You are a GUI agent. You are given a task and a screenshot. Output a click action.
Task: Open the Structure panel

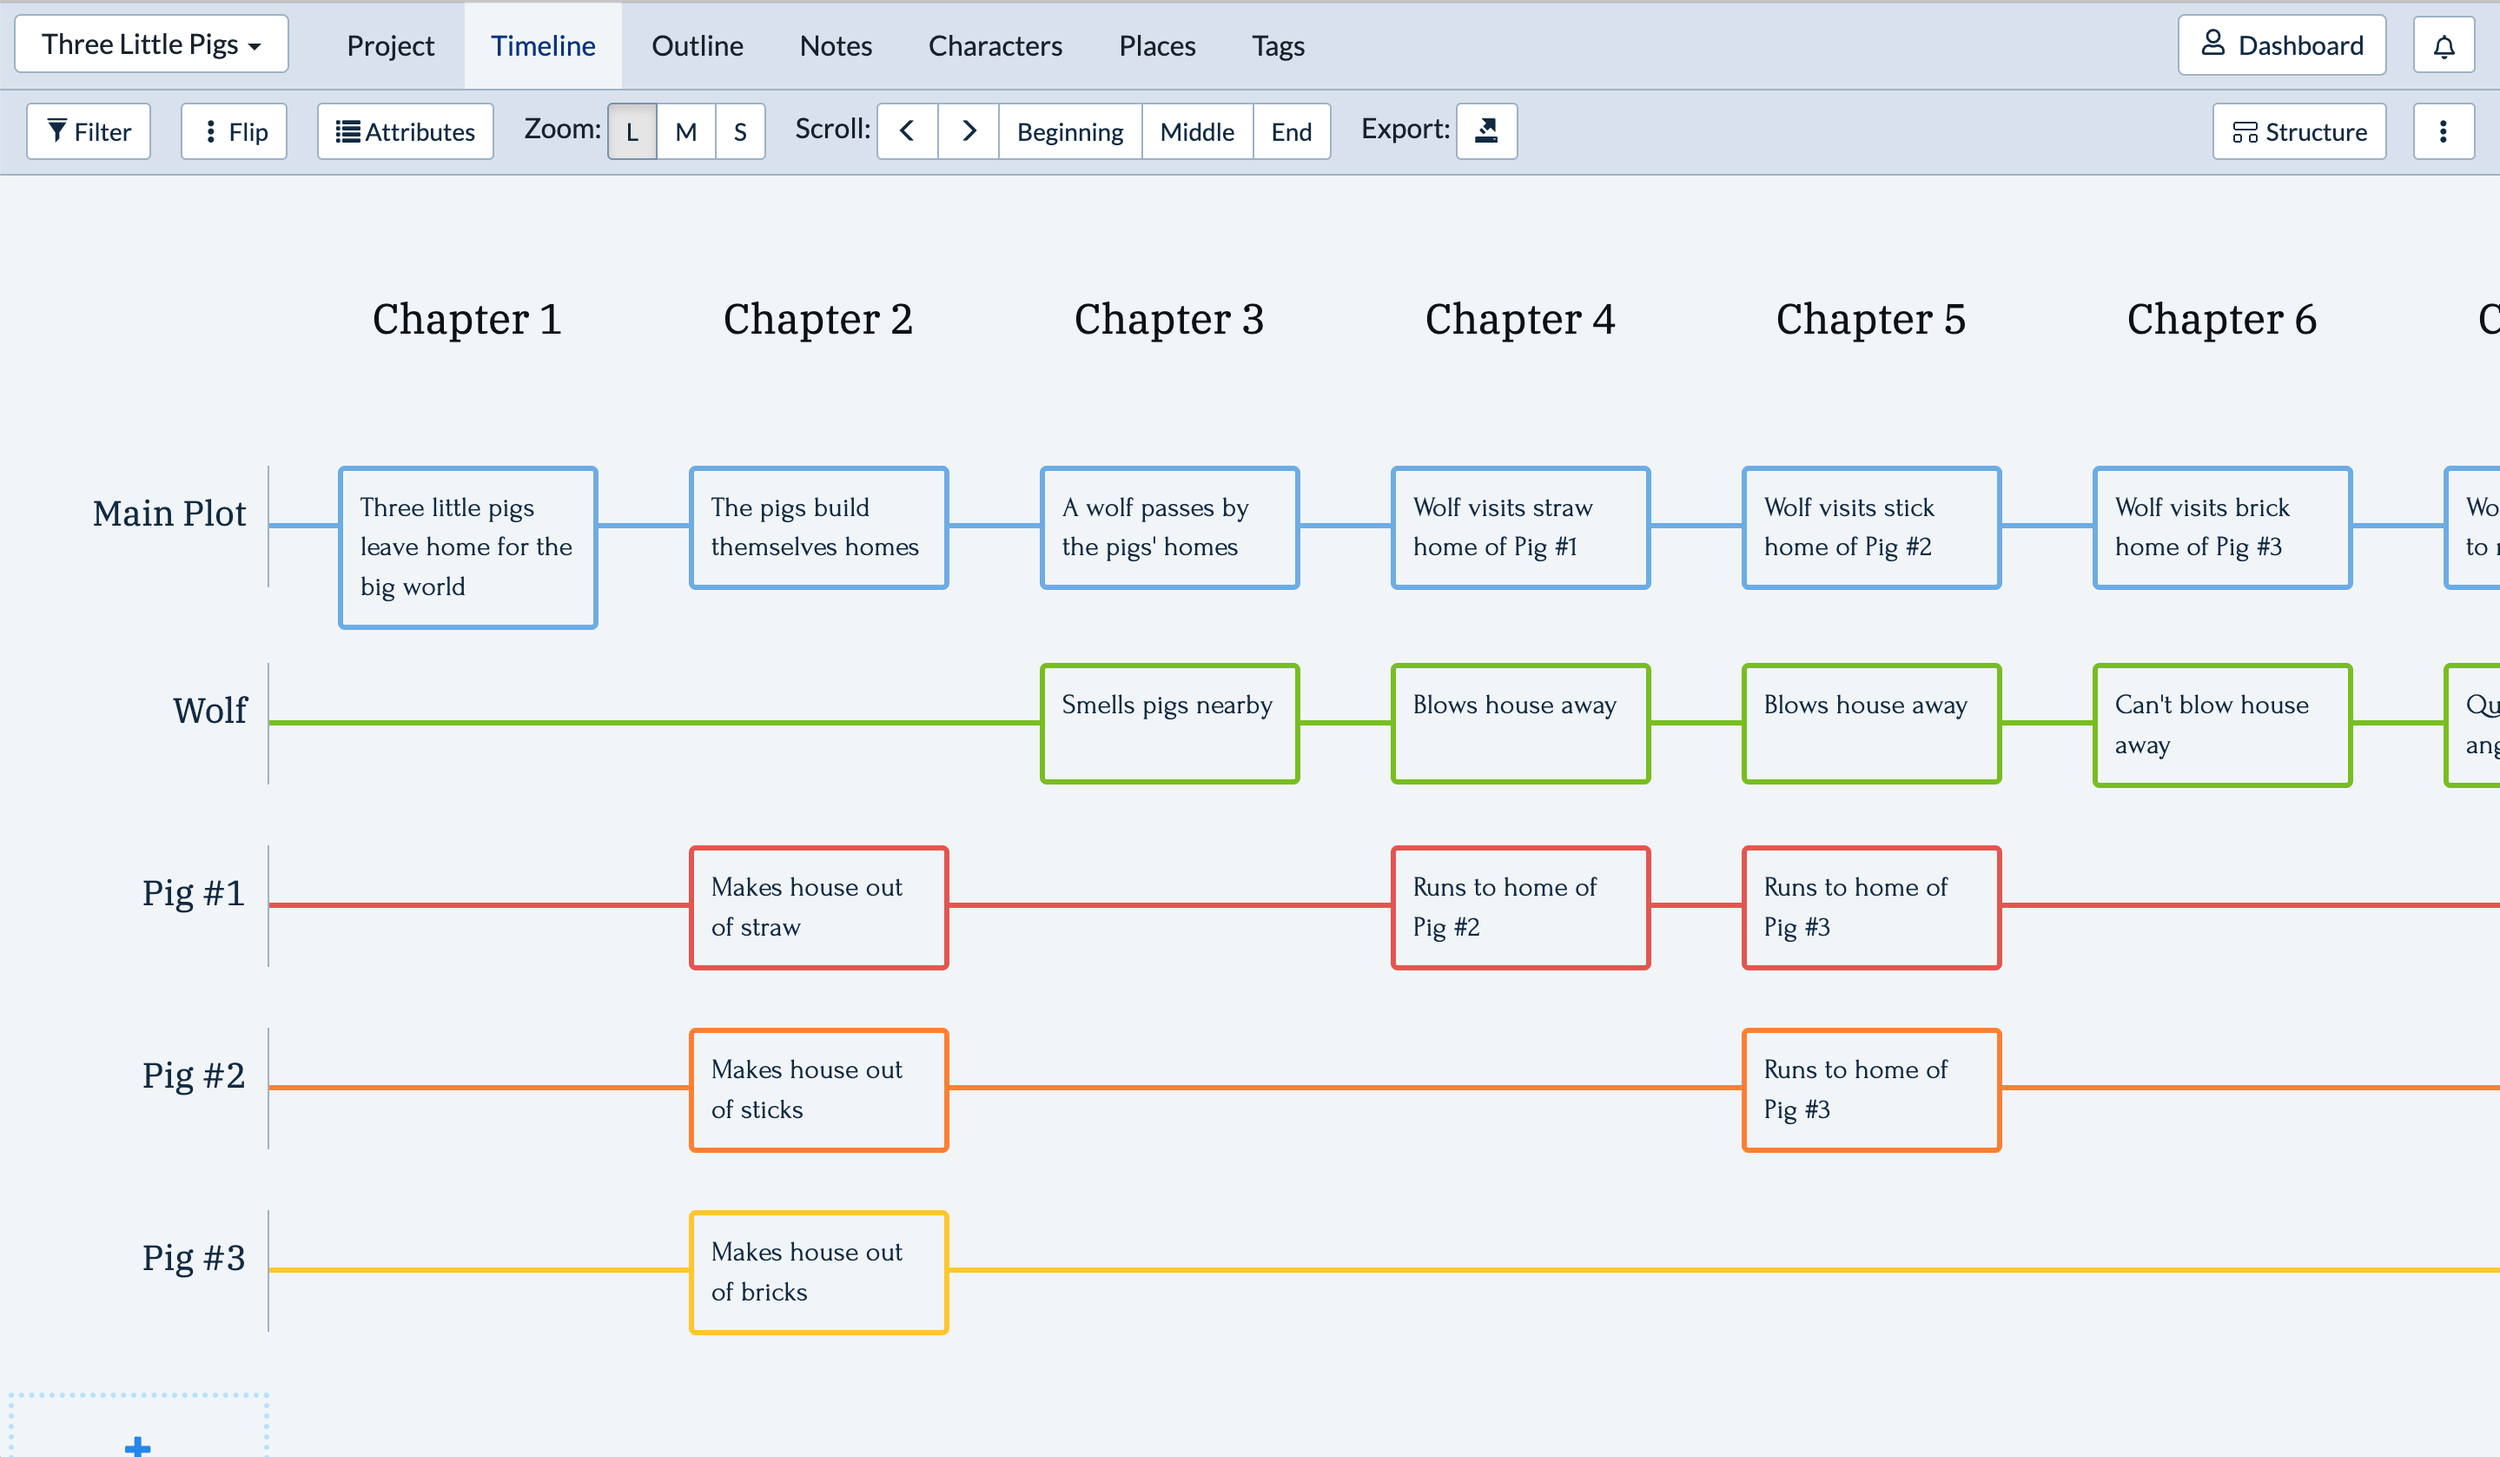click(2298, 132)
